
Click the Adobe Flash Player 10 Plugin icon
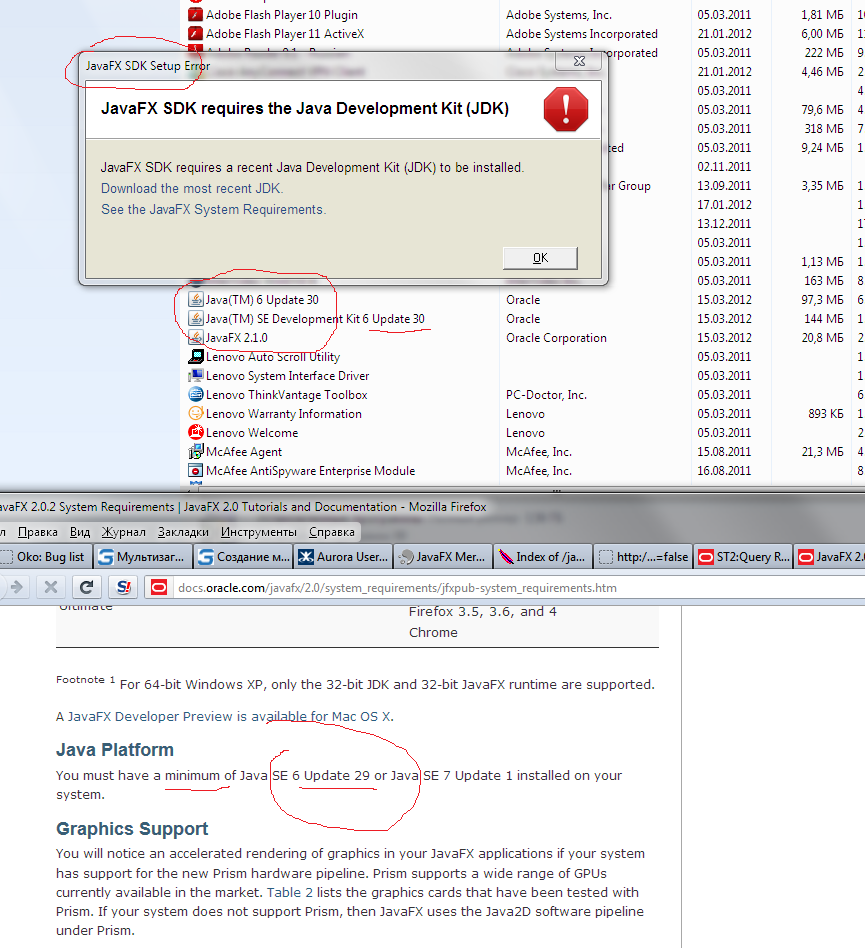pyautogui.click(x=196, y=15)
